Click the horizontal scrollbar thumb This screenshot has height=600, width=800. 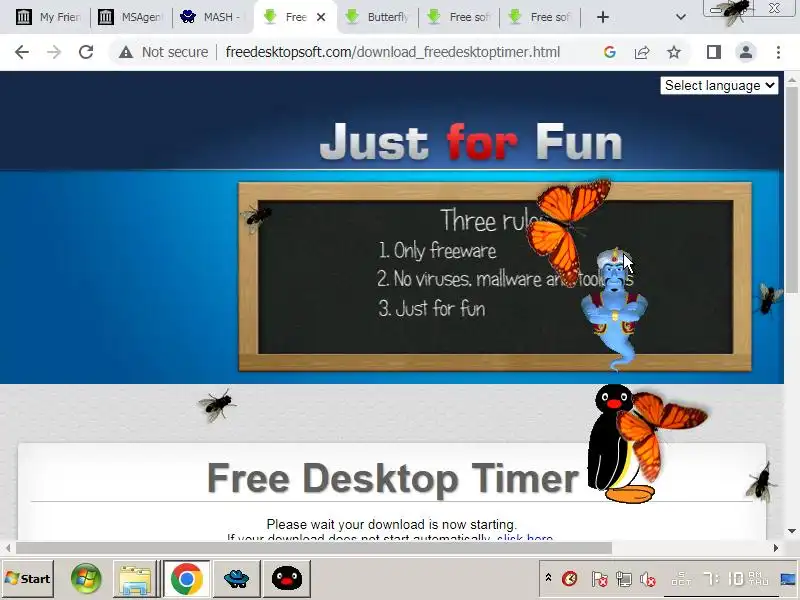point(314,548)
